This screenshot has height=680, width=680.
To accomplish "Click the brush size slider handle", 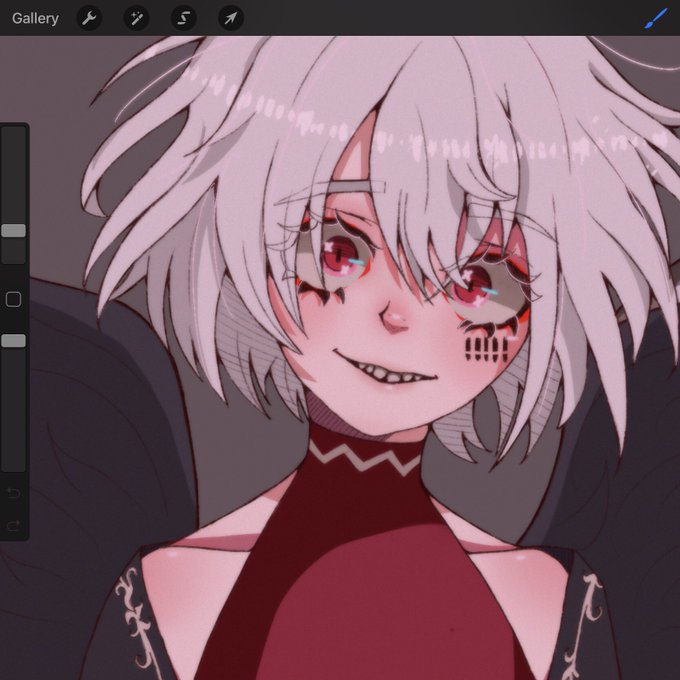I will point(13,231).
